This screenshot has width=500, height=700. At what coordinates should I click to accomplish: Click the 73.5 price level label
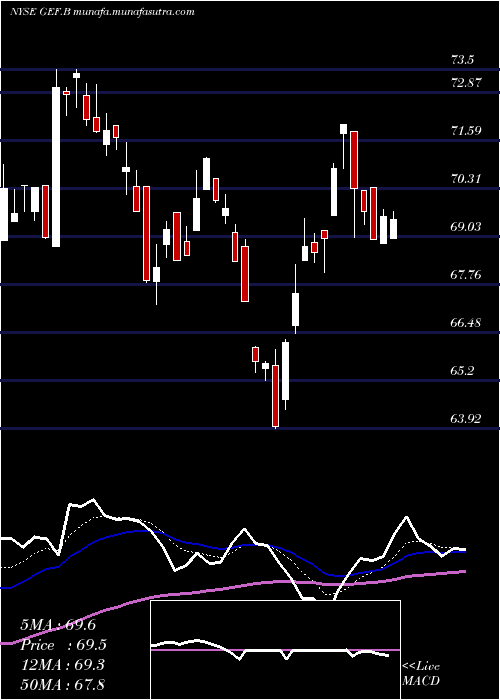[x=463, y=60]
